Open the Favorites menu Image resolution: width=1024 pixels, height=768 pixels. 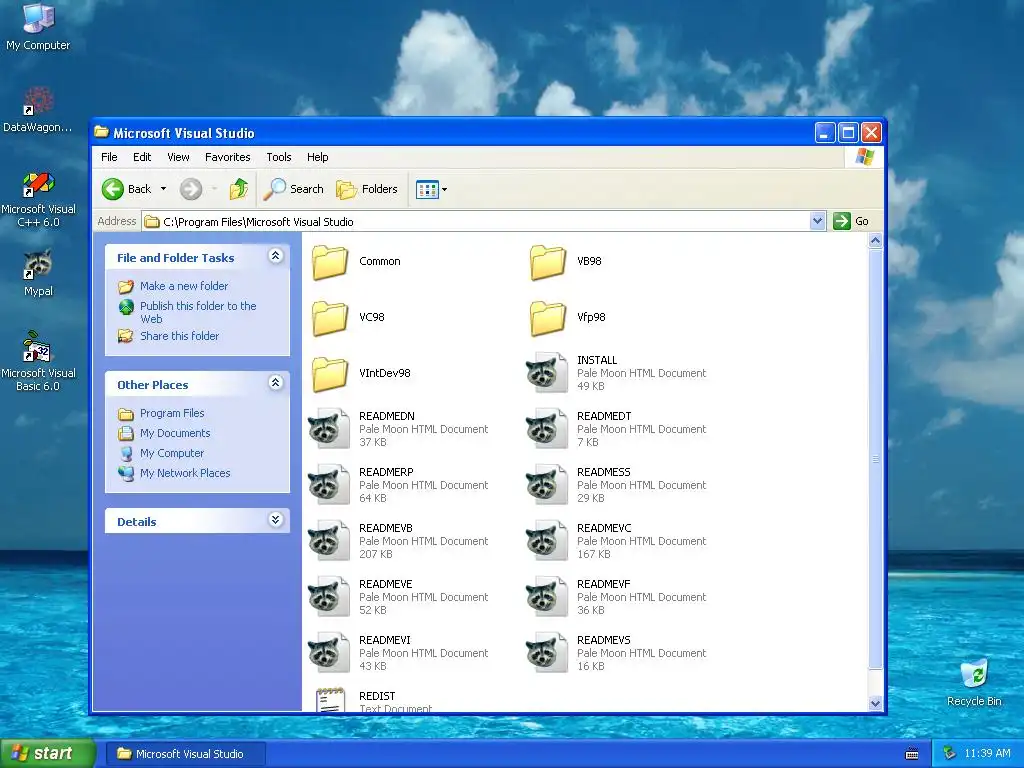coord(227,157)
